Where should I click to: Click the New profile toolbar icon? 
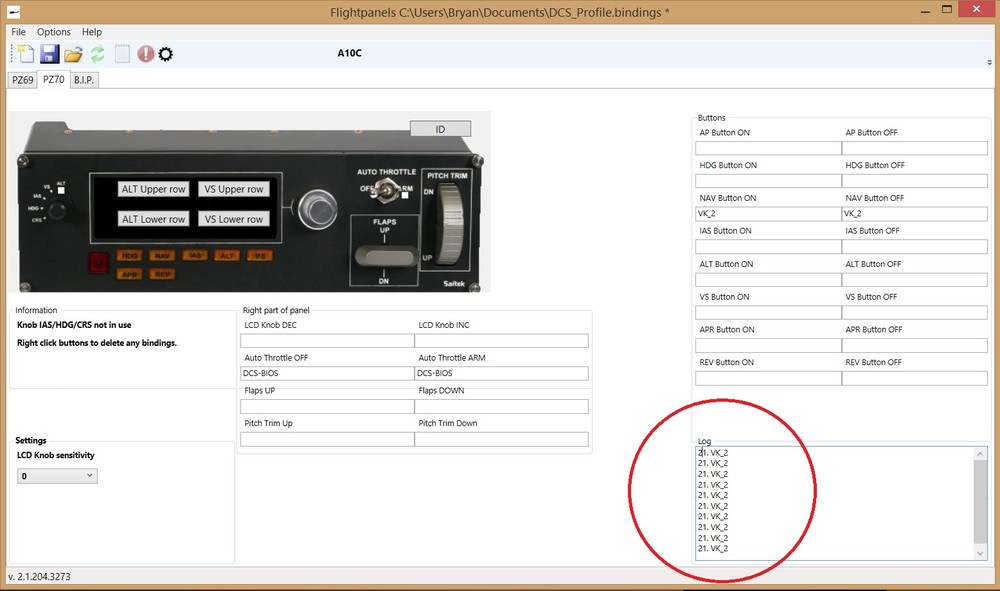point(25,54)
